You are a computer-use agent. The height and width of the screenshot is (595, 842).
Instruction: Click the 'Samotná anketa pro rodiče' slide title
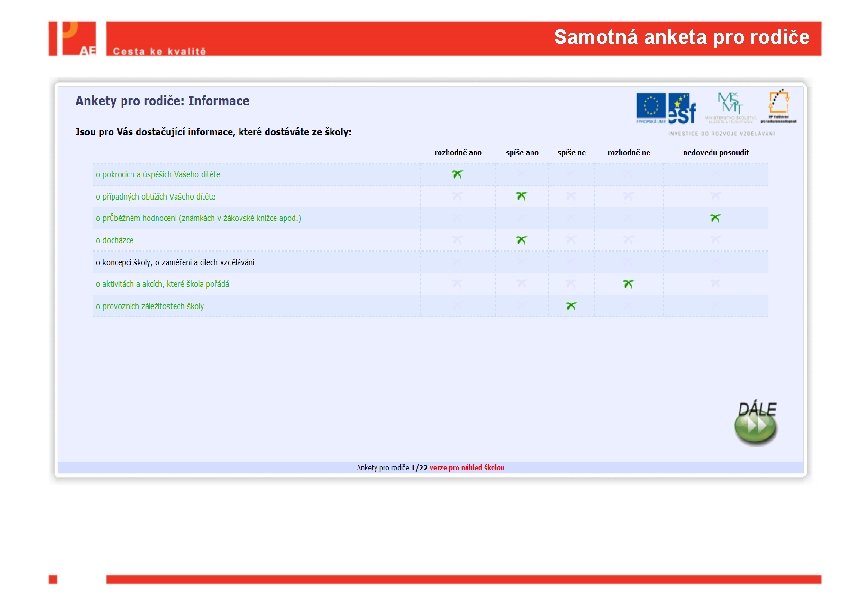click(681, 37)
